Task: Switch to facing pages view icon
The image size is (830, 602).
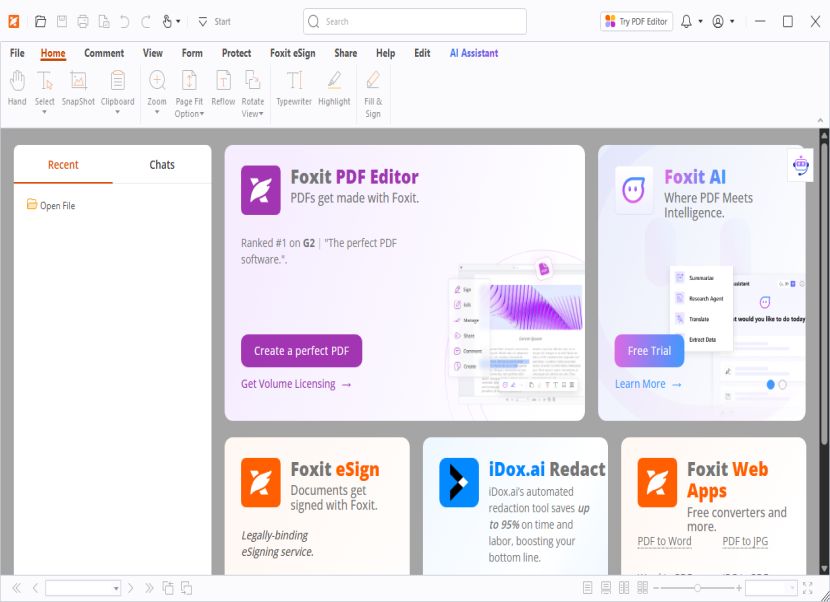Action: [x=624, y=588]
